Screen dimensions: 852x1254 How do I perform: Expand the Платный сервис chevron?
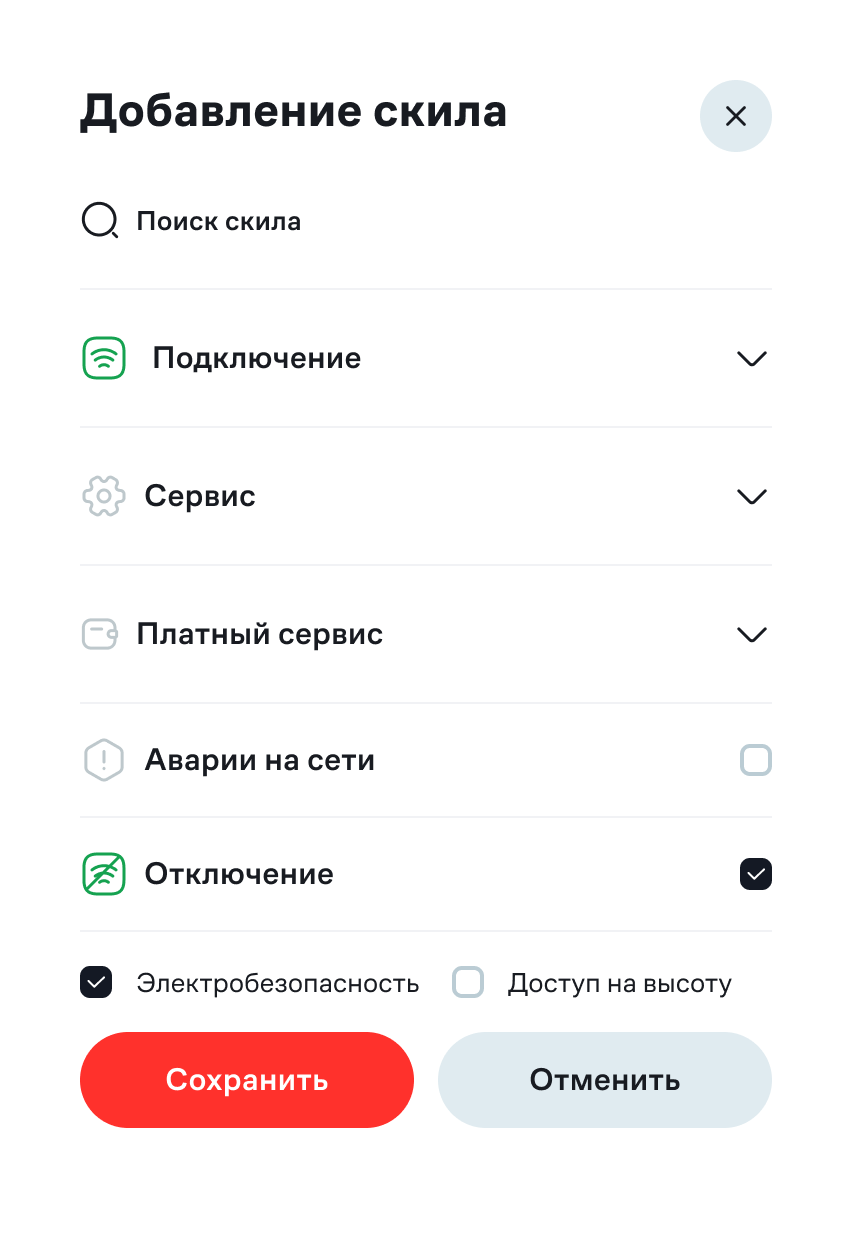pos(751,634)
